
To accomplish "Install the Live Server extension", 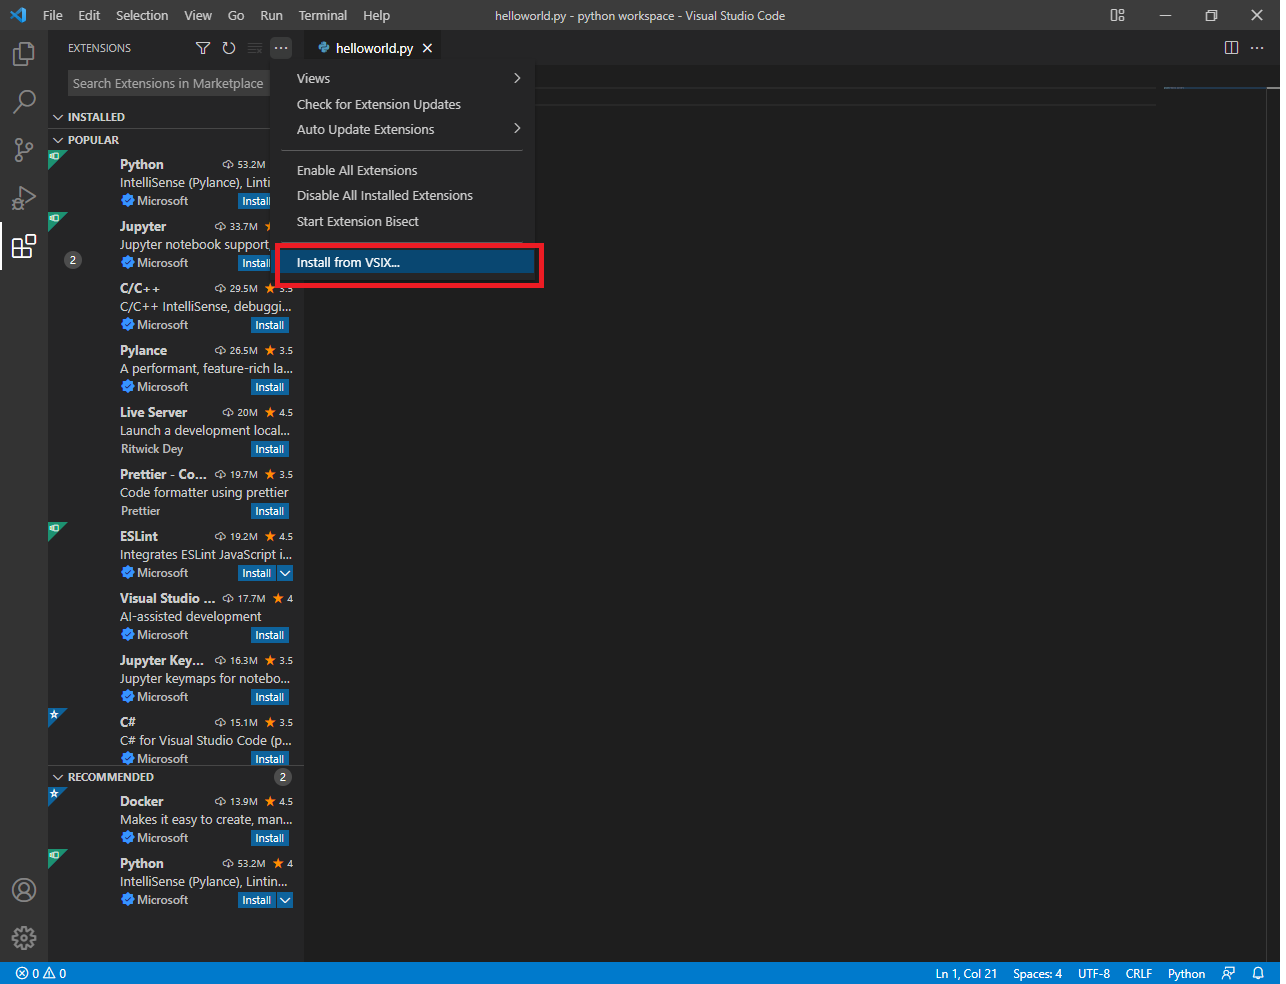I will coord(269,449).
